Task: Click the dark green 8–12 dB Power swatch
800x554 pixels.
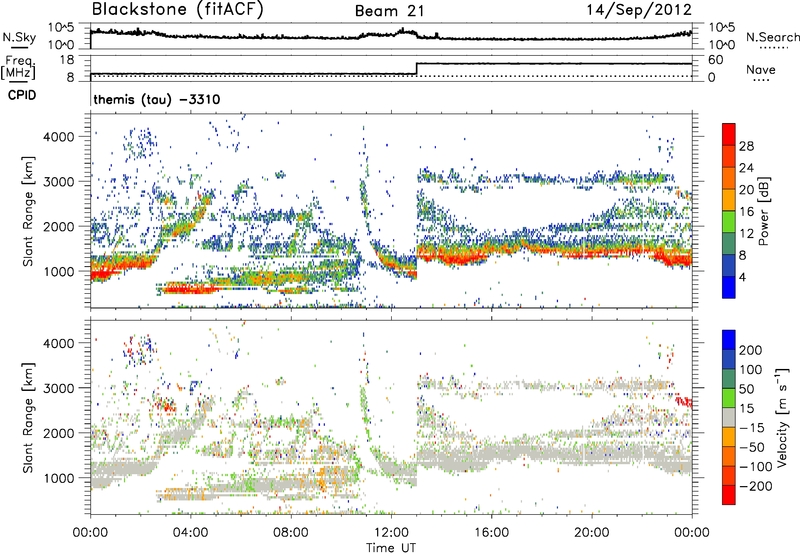Action: pos(729,243)
